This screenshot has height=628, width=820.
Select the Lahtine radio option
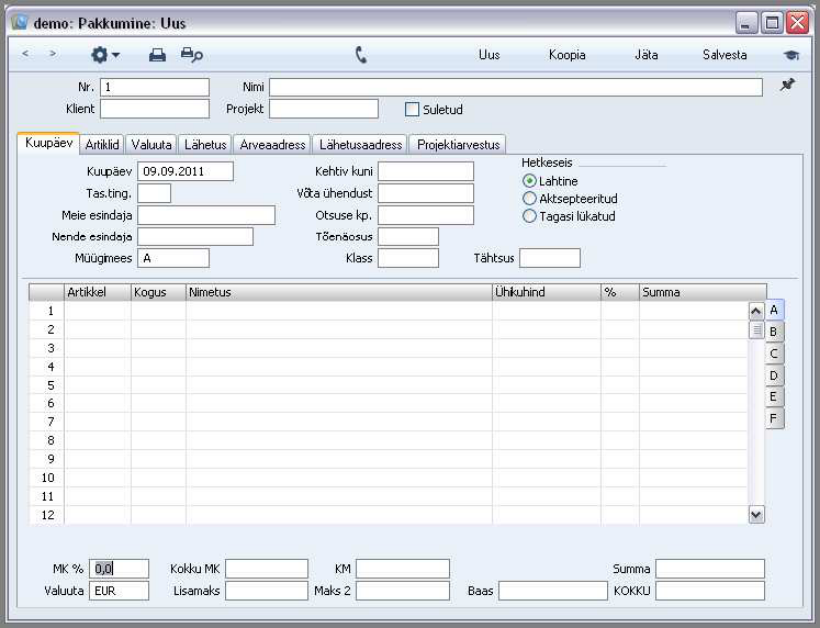(x=529, y=181)
